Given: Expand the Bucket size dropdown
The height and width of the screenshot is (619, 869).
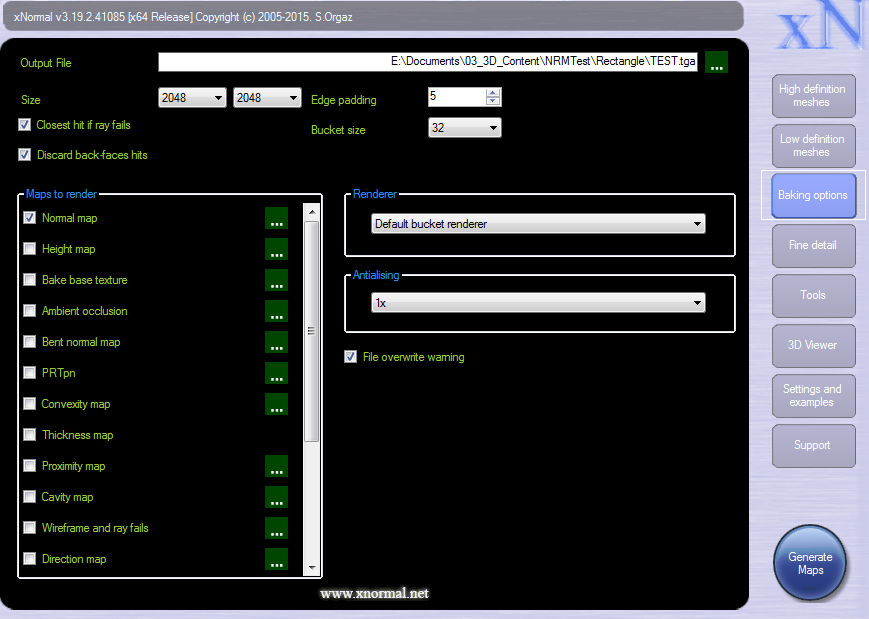Looking at the screenshot, I should pyautogui.click(x=464, y=128).
